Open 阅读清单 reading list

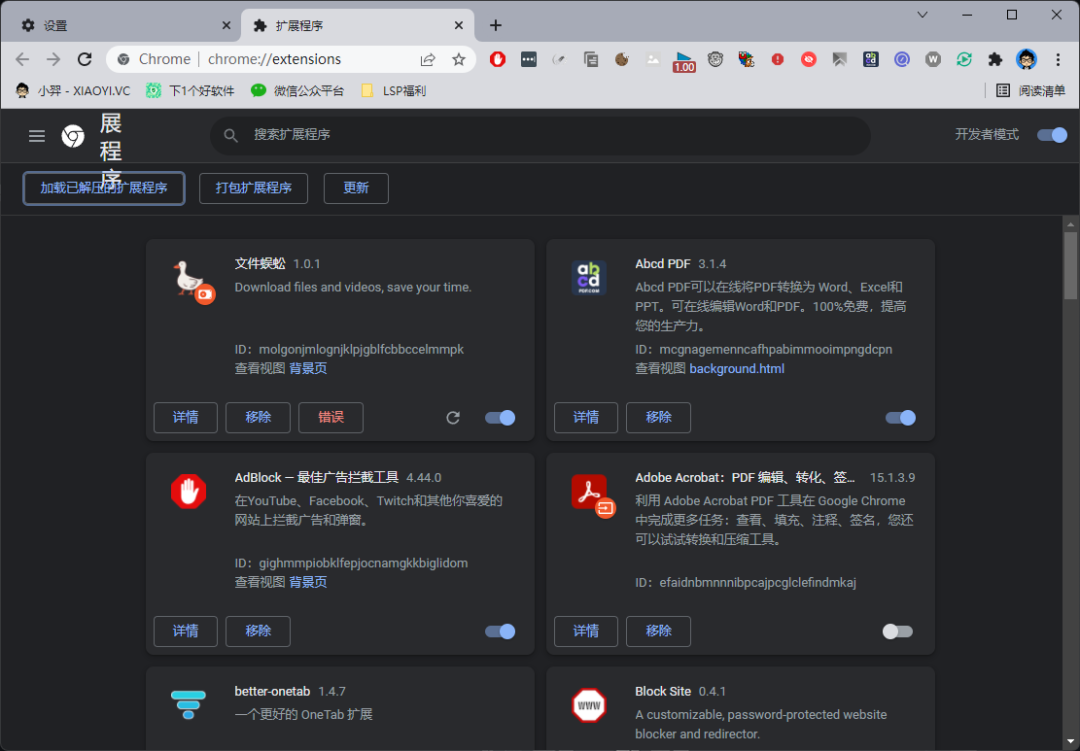point(1030,90)
